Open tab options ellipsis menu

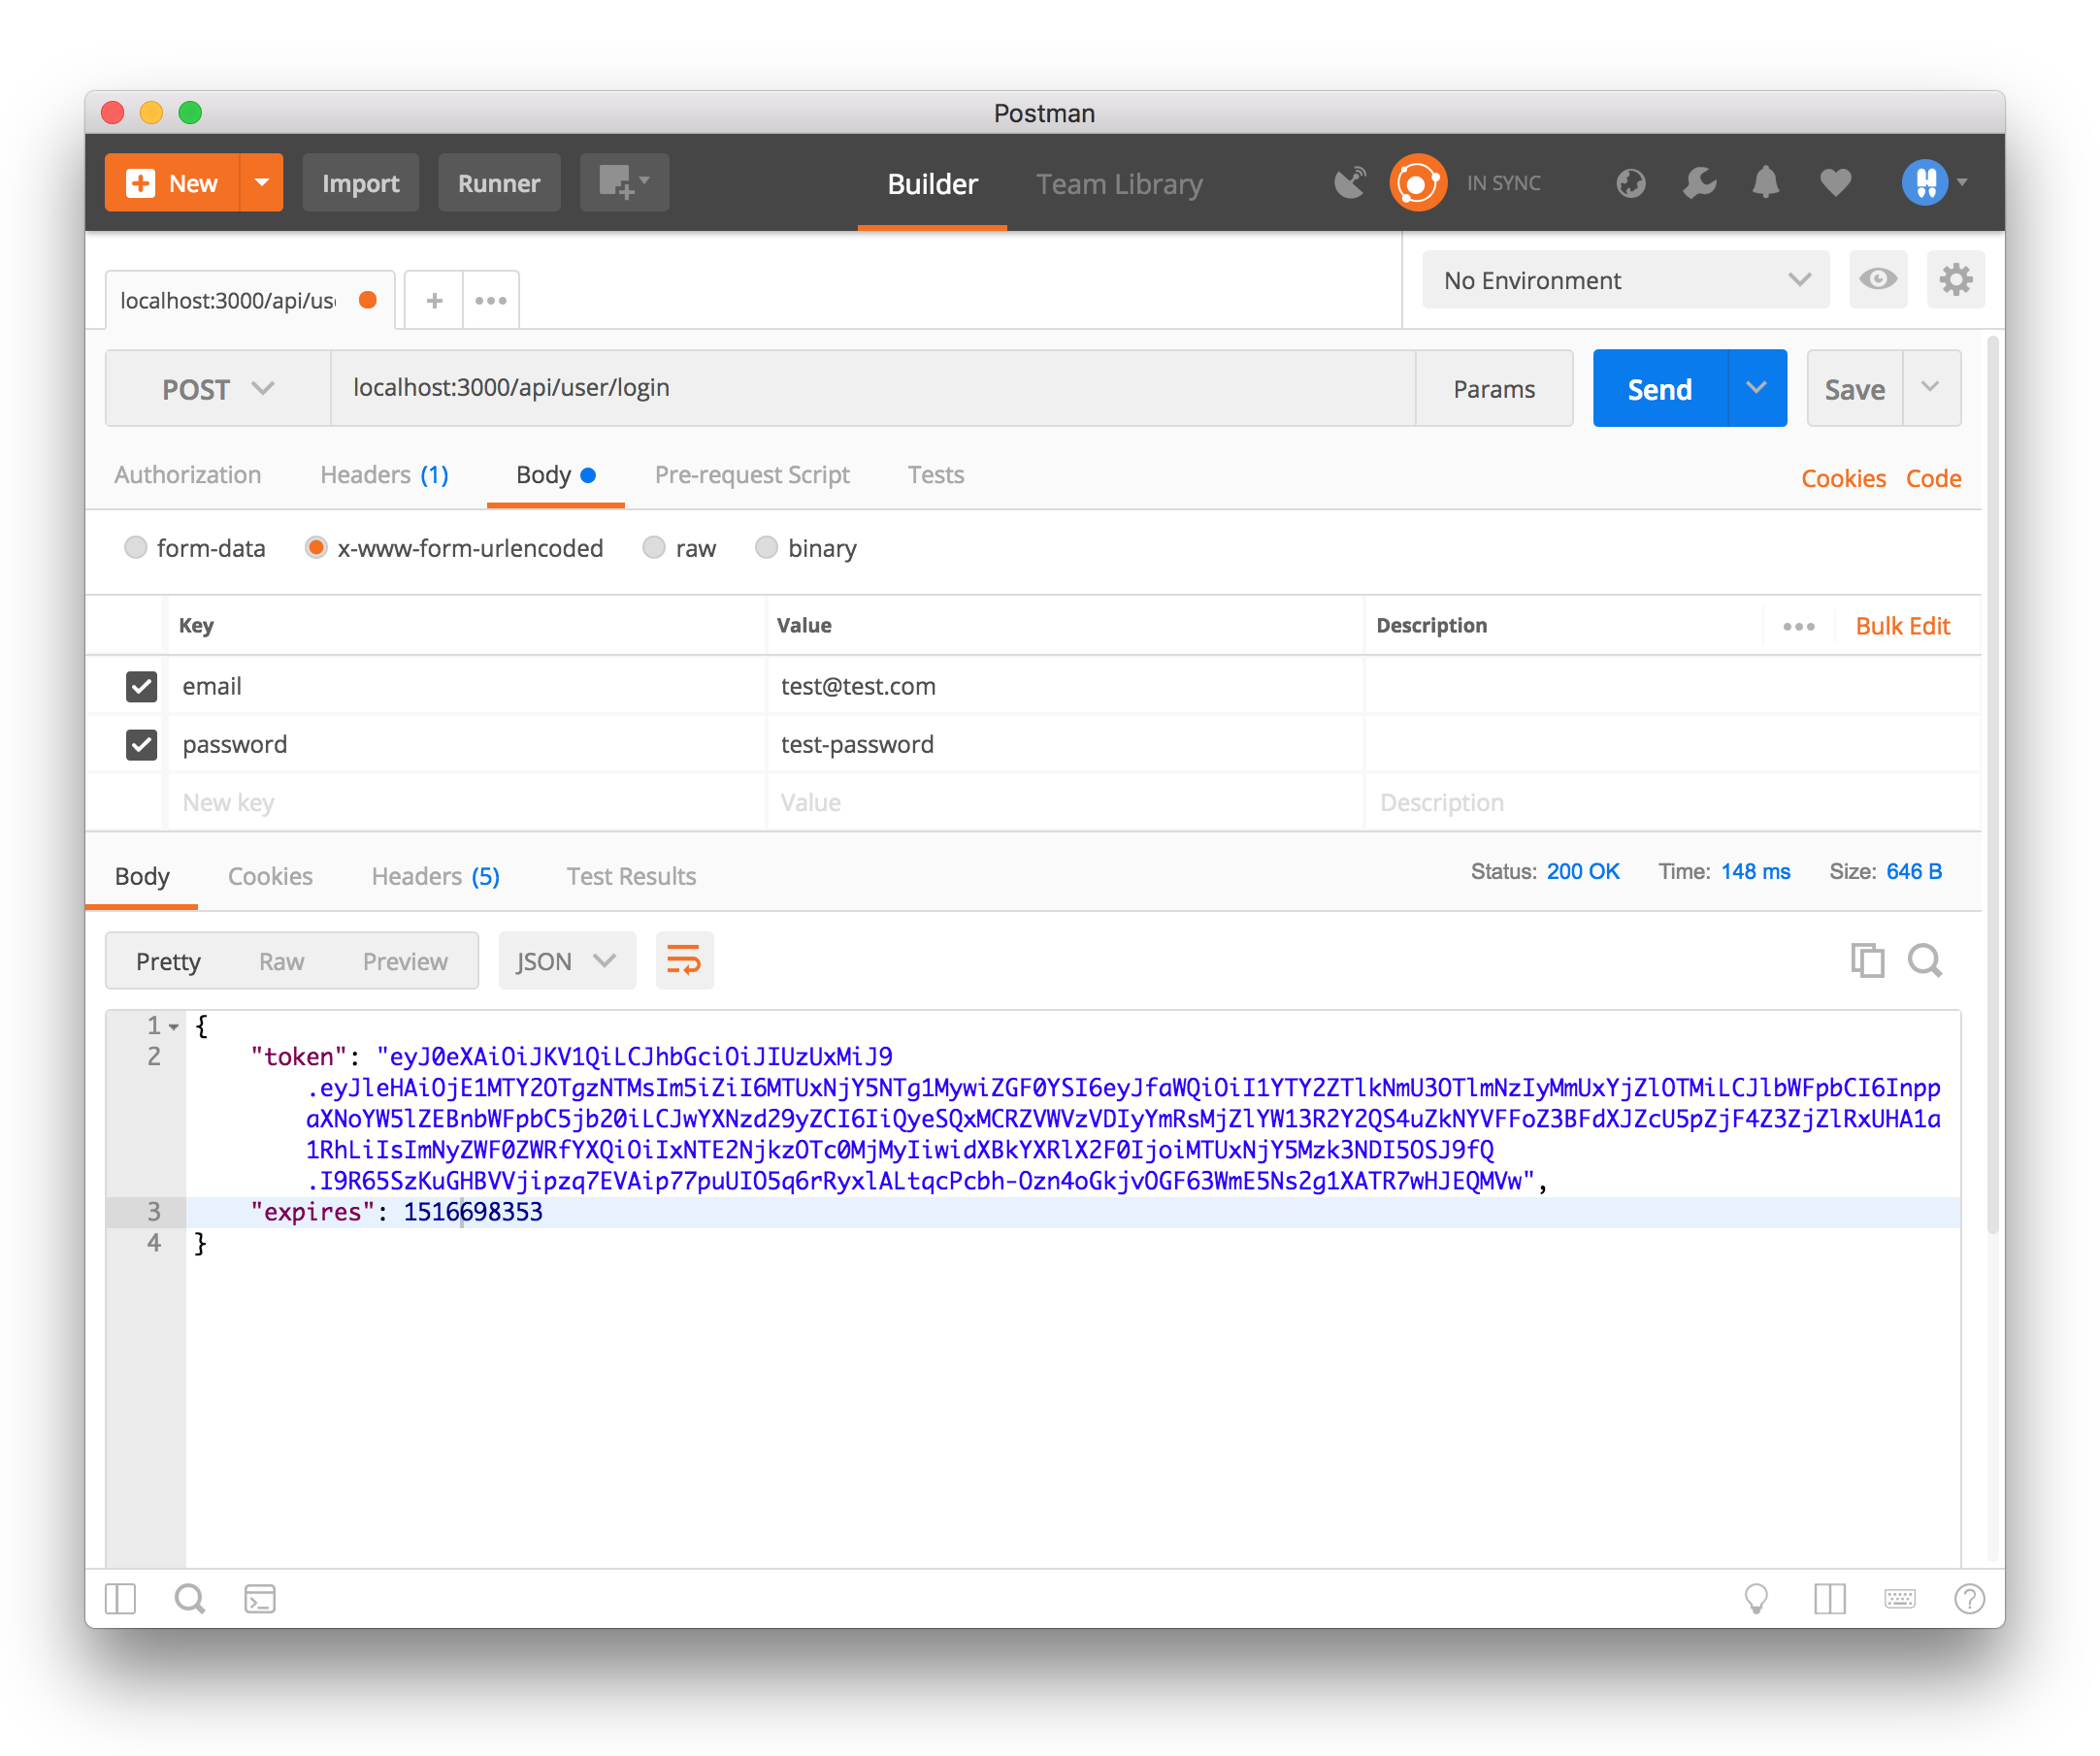point(491,300)
